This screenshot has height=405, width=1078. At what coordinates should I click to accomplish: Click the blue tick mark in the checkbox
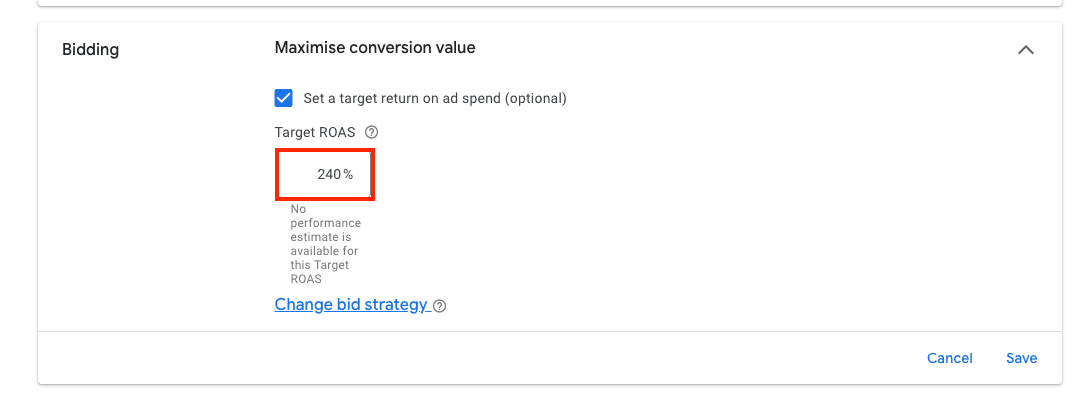click(283, 98)
